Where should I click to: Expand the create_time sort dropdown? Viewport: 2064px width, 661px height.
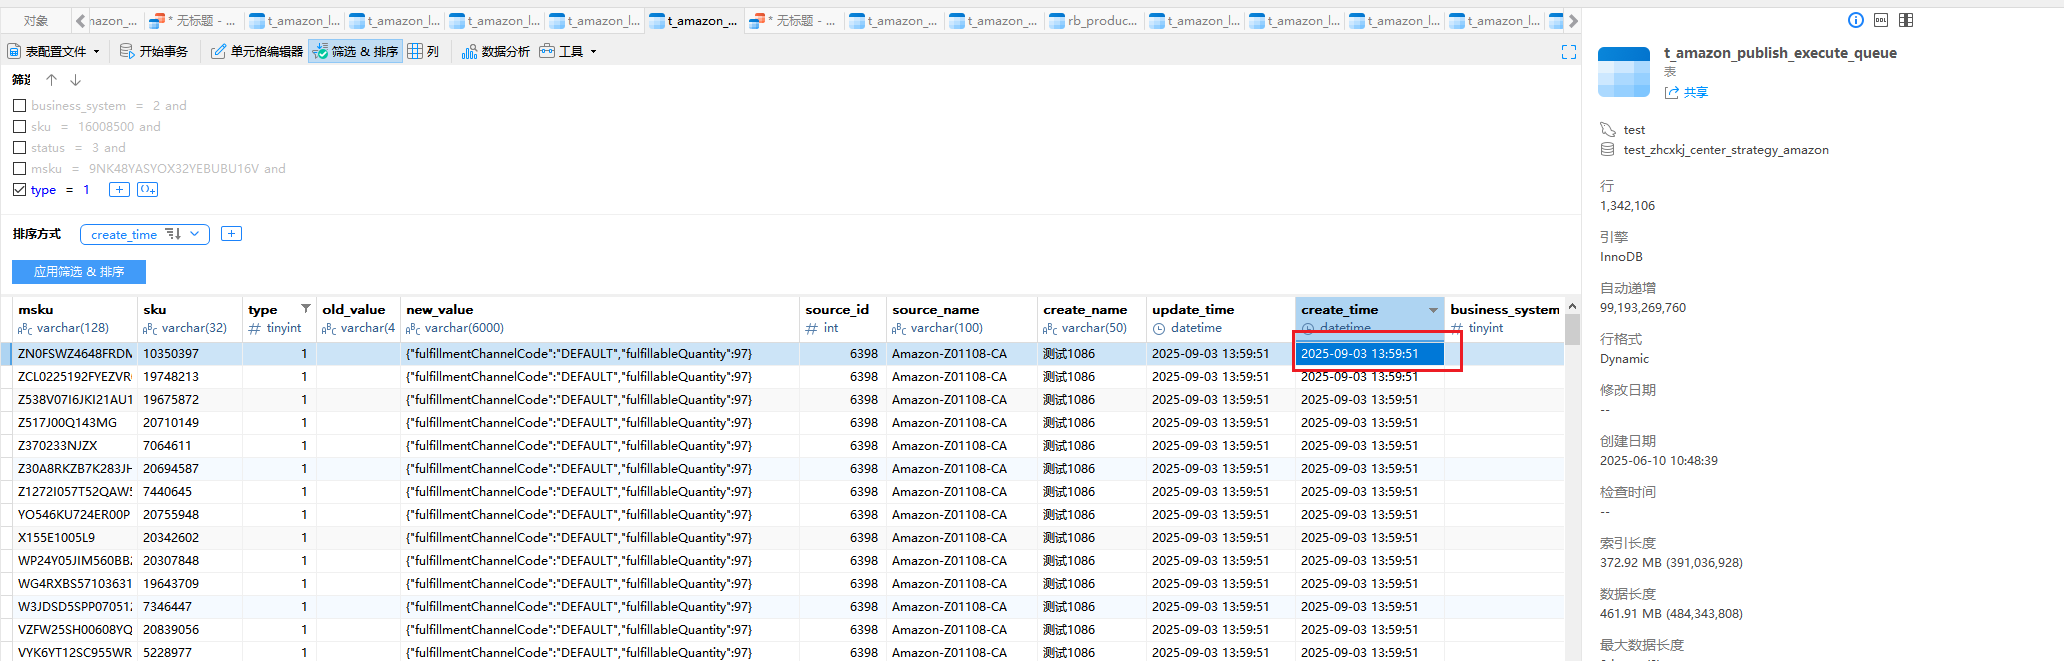click(x=195, y=234)
